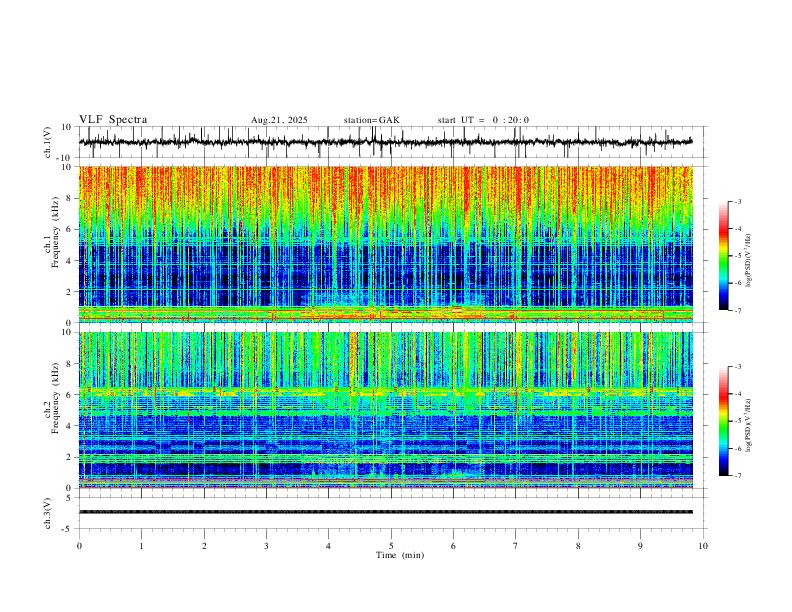Image resolution: width=792 pixels, height=612 pixels.
Task: Click time axis tick label "2"
Action: click(204, 546)
